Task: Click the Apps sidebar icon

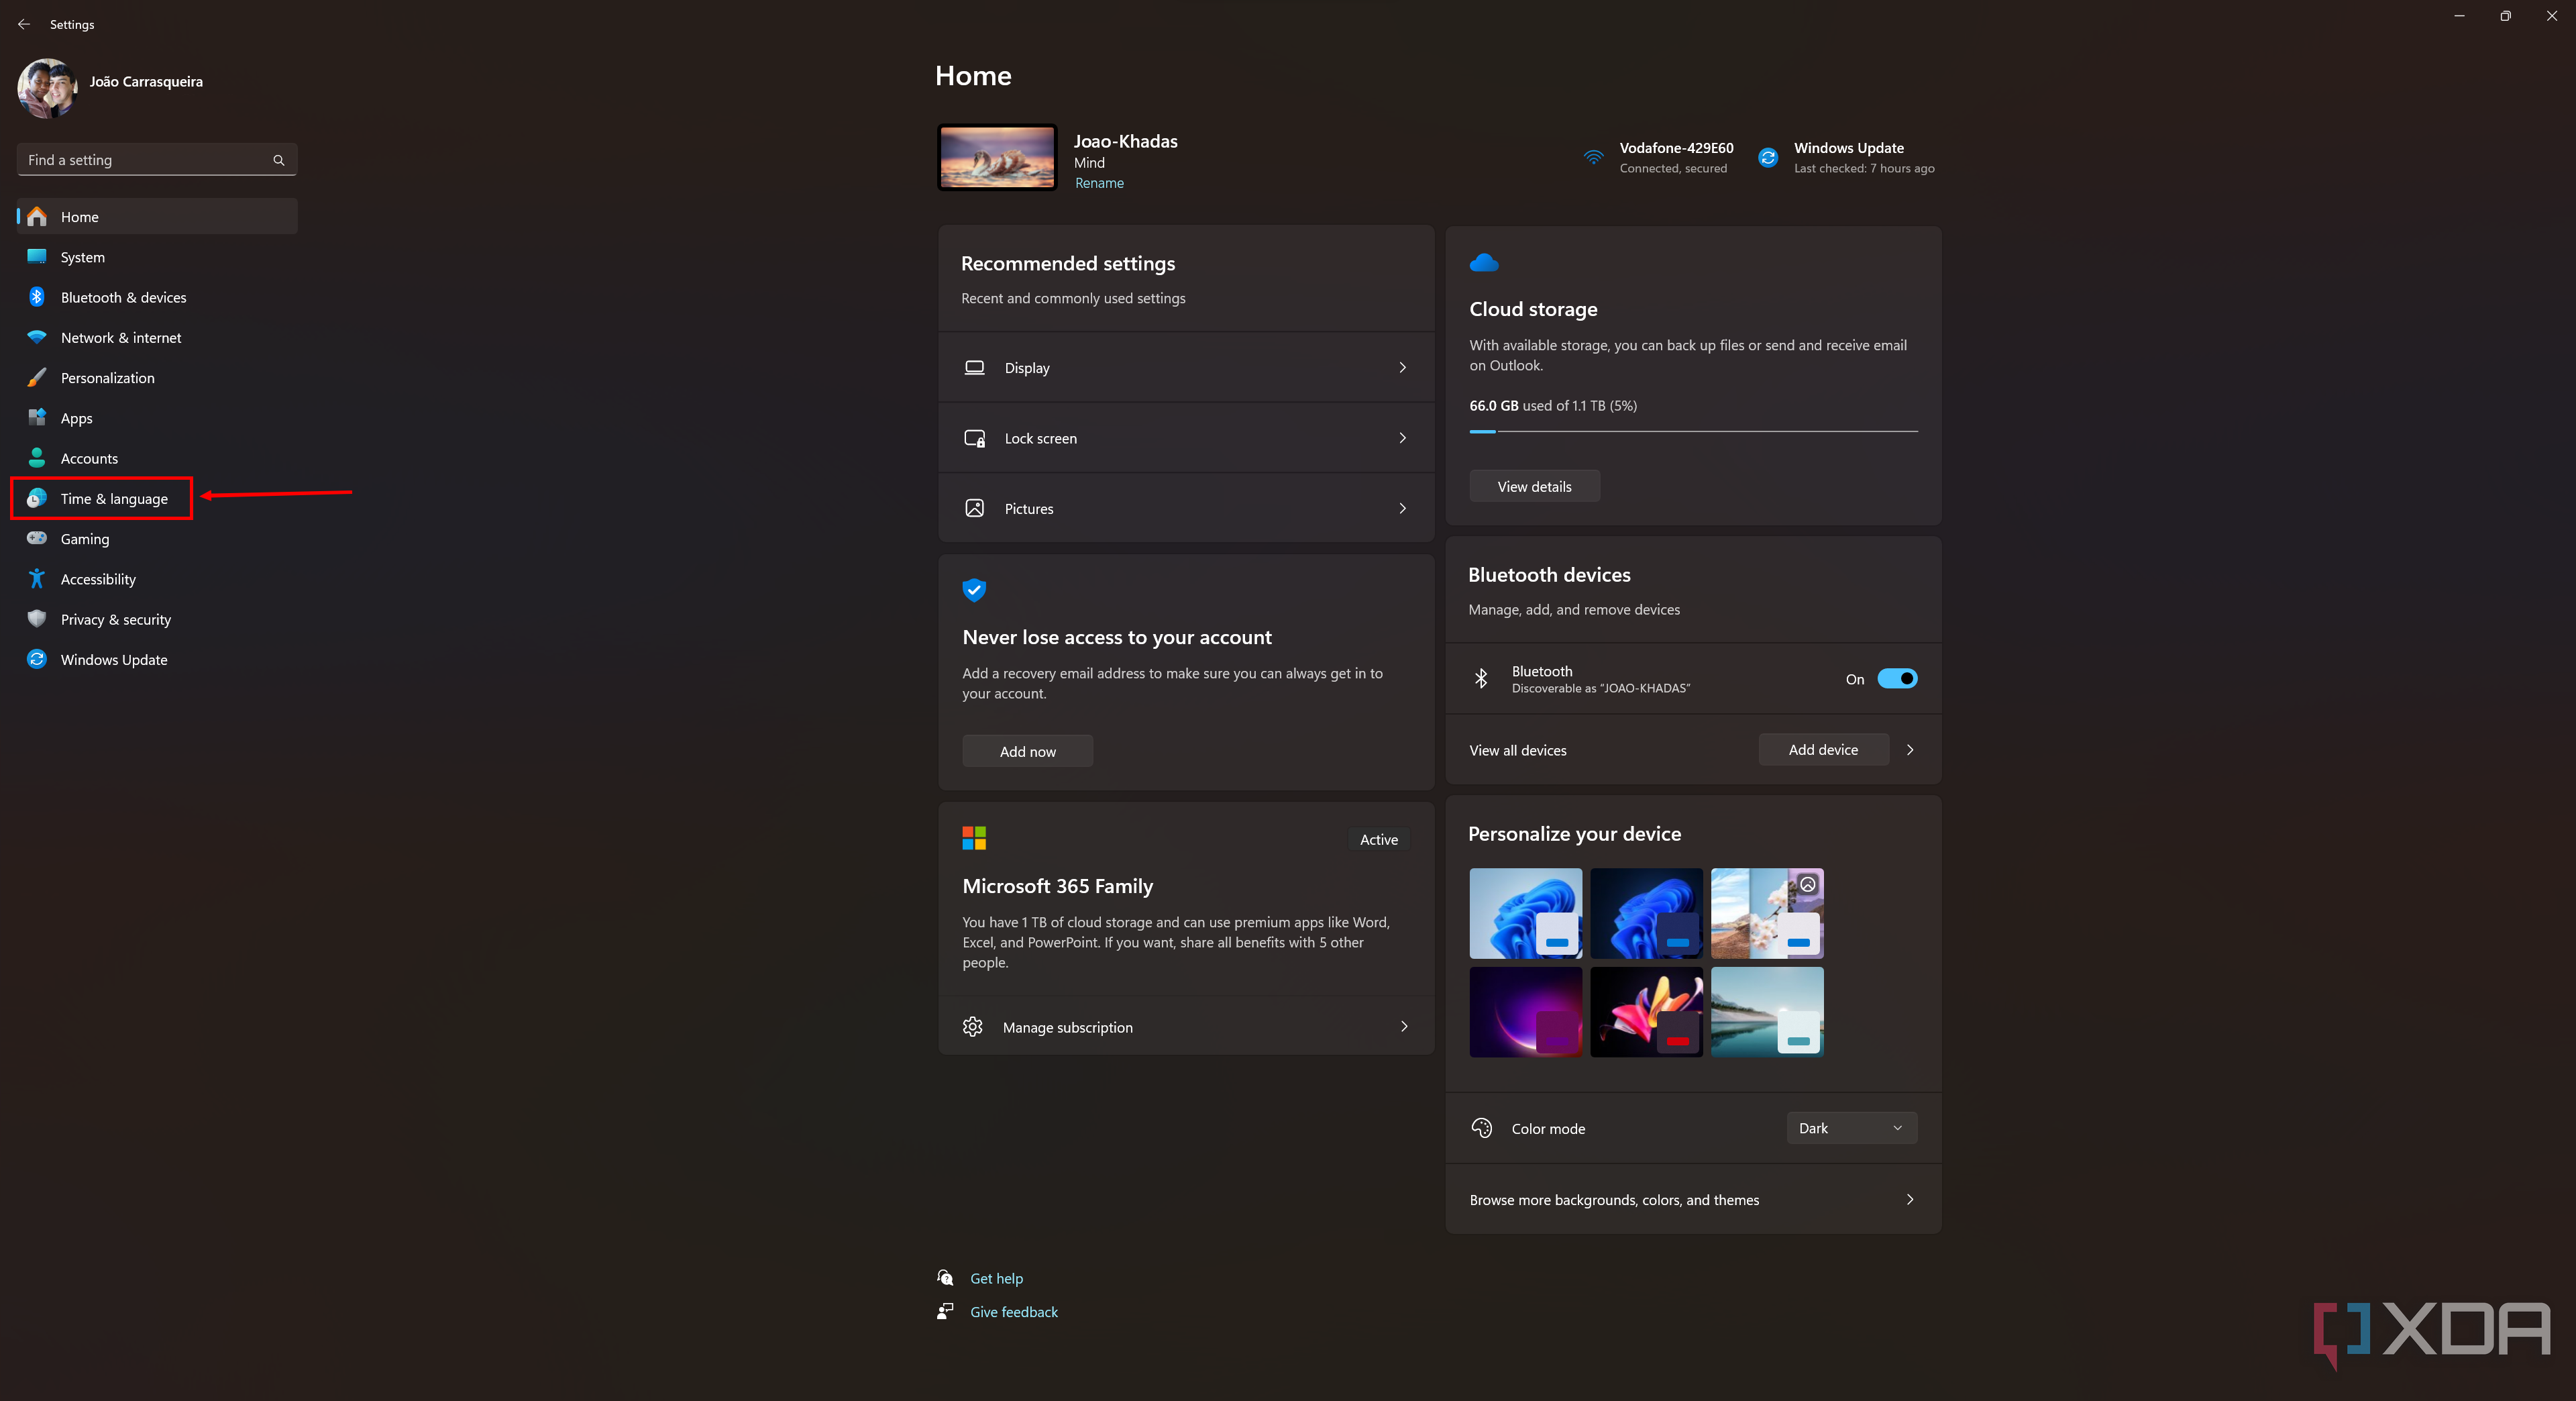Action: click(37, 418)
